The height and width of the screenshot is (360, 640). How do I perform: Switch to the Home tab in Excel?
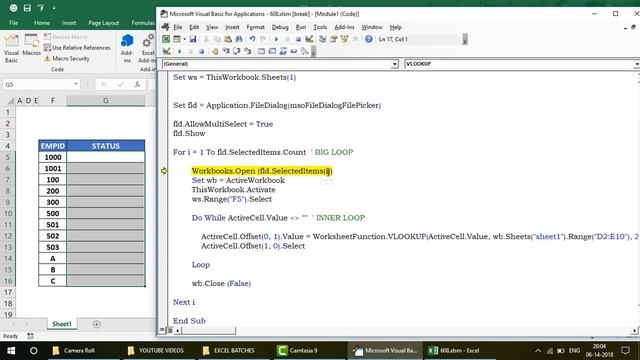(42, 23)
